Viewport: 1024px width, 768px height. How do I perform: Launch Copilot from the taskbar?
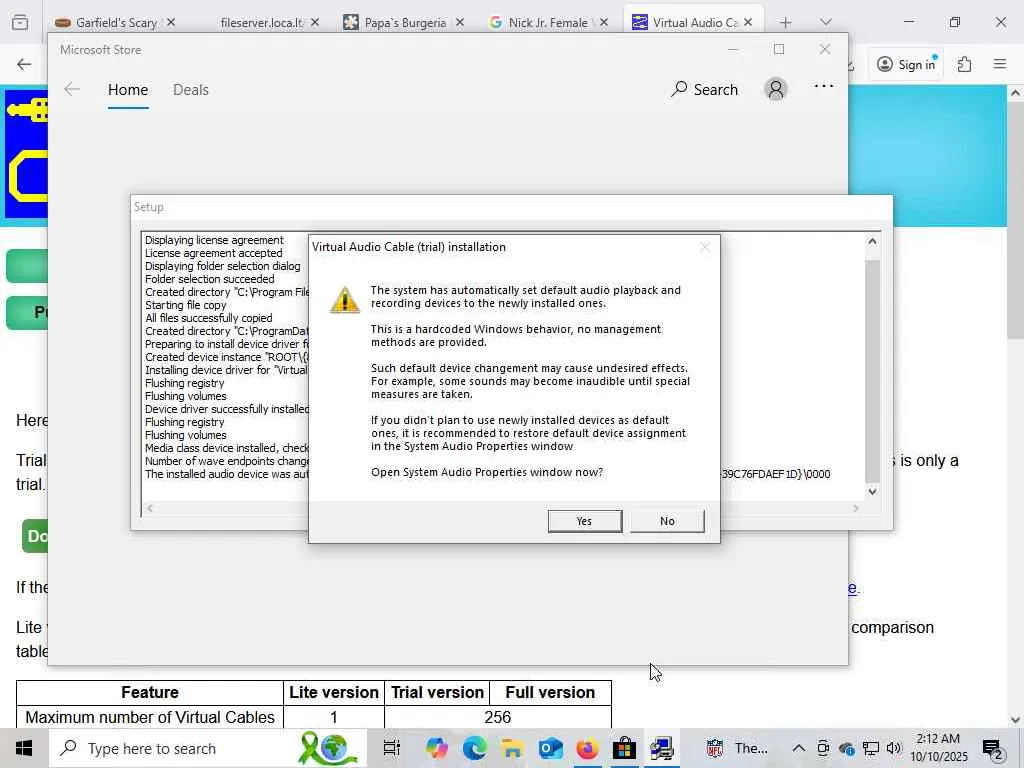[436, 748]
